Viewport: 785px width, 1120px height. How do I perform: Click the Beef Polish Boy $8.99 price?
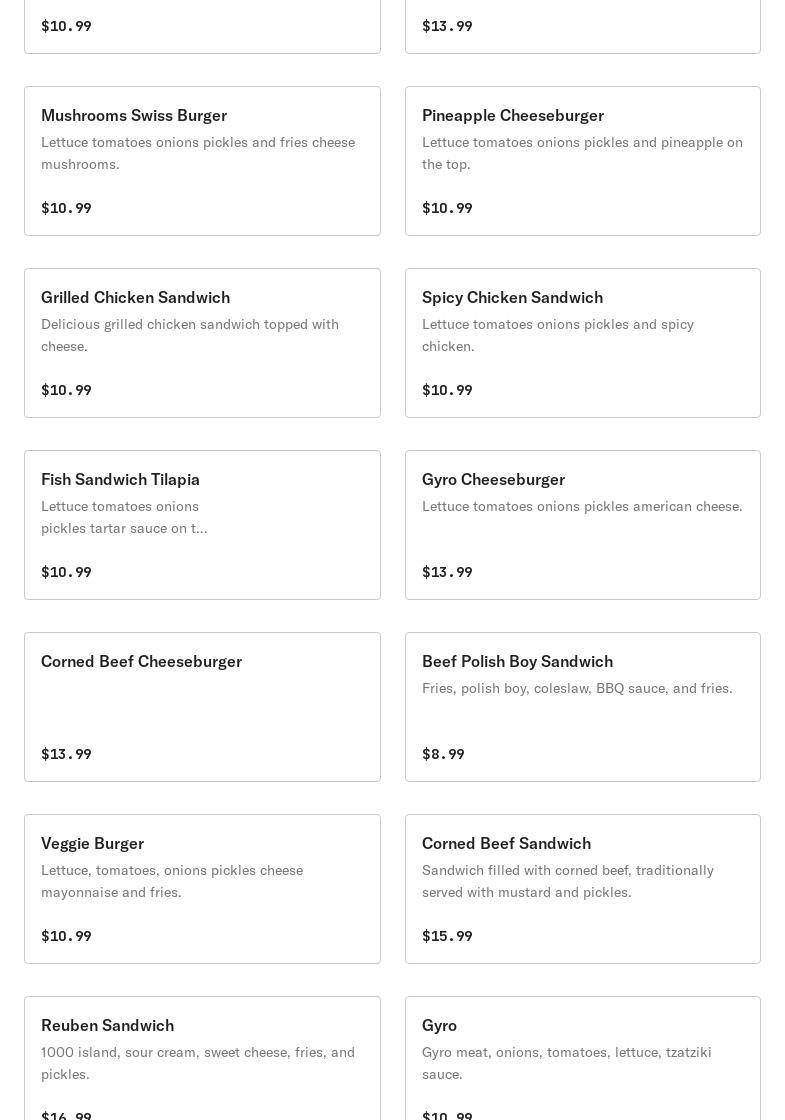443,754
